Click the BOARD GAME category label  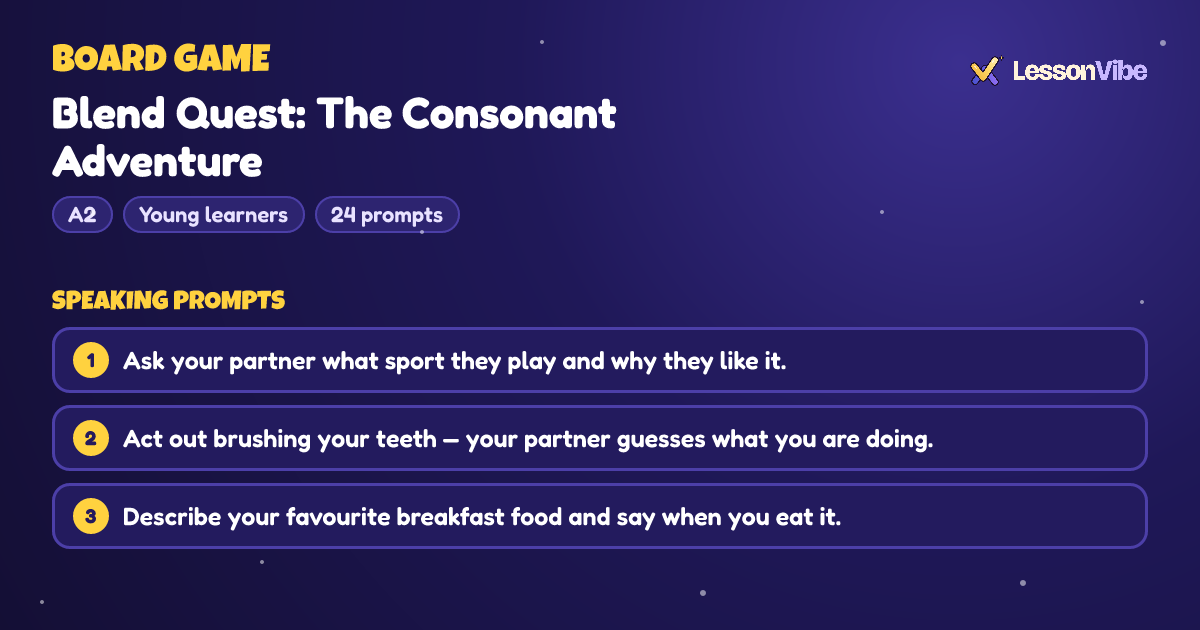[x=161, y=59]
